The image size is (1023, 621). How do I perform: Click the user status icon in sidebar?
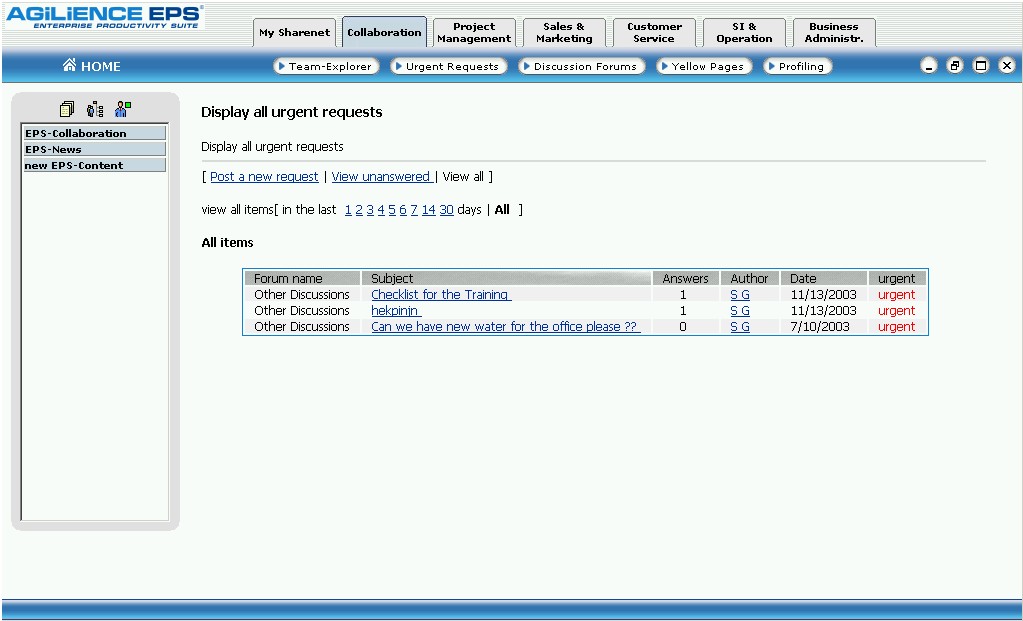[123, 109]
